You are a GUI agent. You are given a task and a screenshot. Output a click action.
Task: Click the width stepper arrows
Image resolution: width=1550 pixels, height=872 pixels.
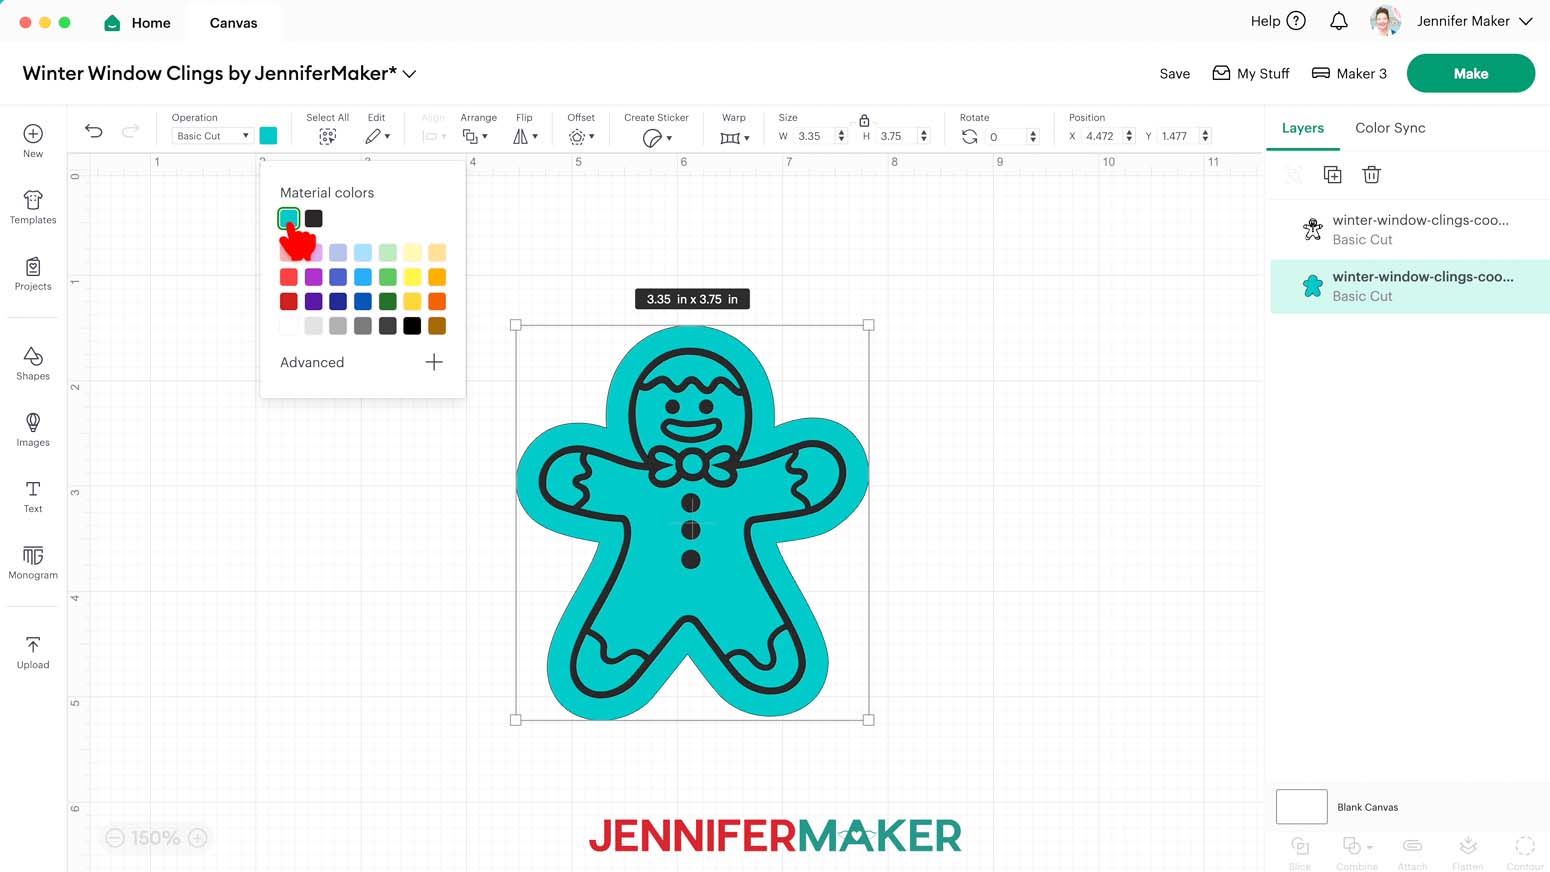click(x=841, y=136)
